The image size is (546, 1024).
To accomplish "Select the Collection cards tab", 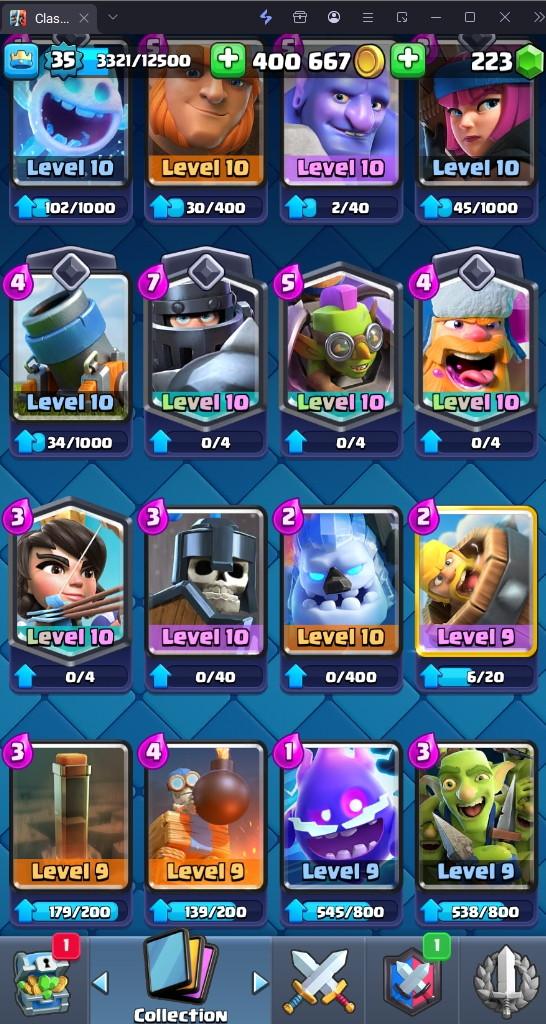I will tap(180, 978).
